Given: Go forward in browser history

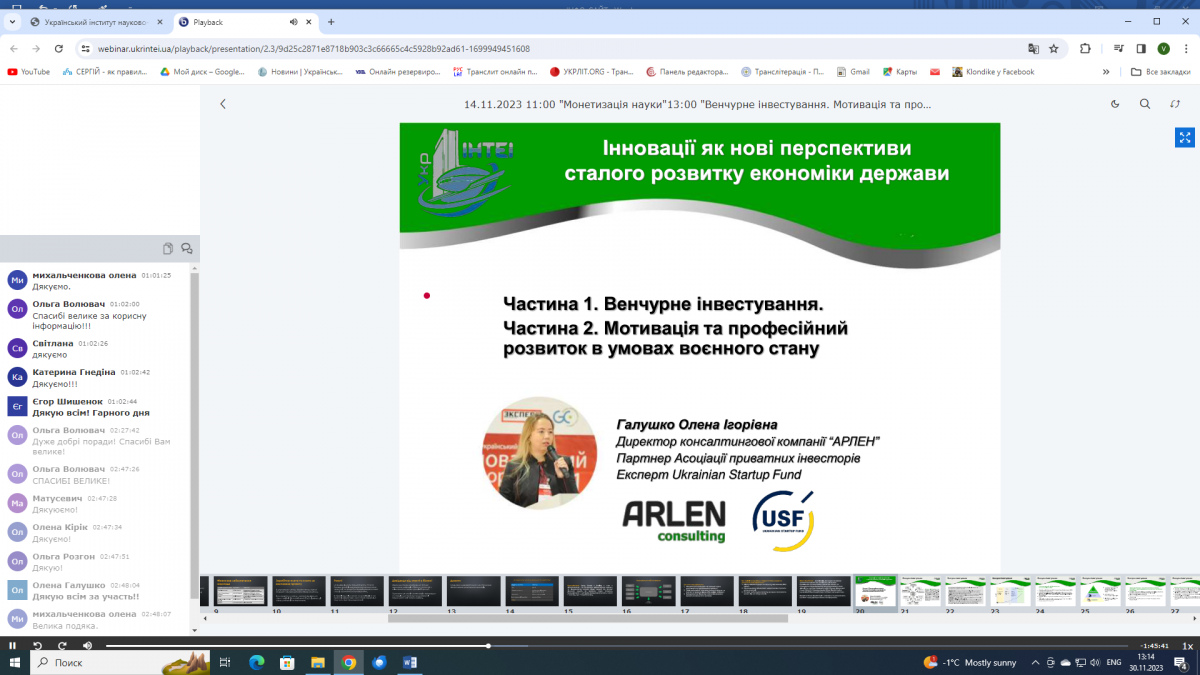Looking at the screenshot, I should tap(36, 48).
